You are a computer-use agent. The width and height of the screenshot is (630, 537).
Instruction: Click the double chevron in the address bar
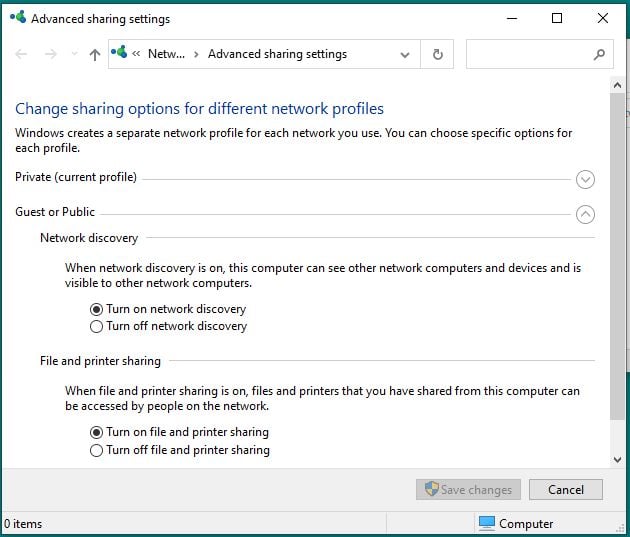(136, 53)
